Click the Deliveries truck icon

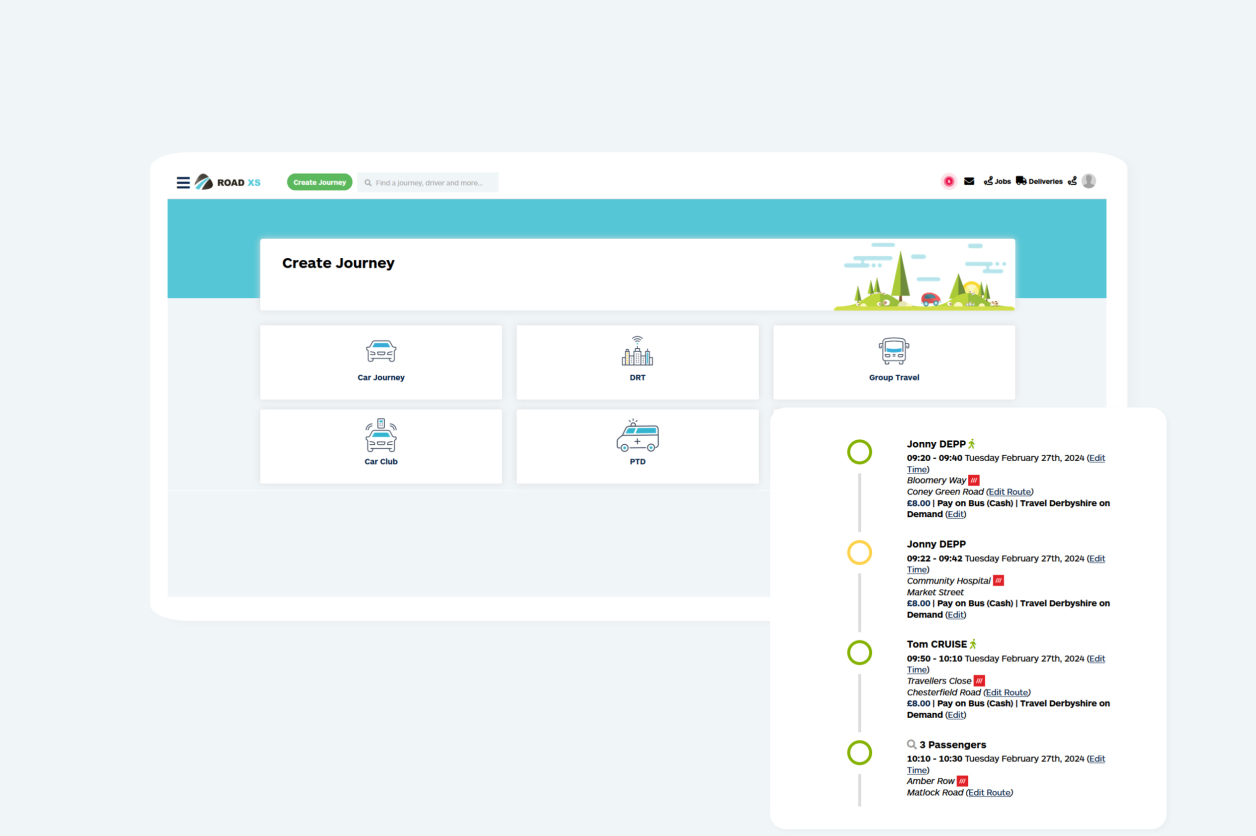point(1021,181)
